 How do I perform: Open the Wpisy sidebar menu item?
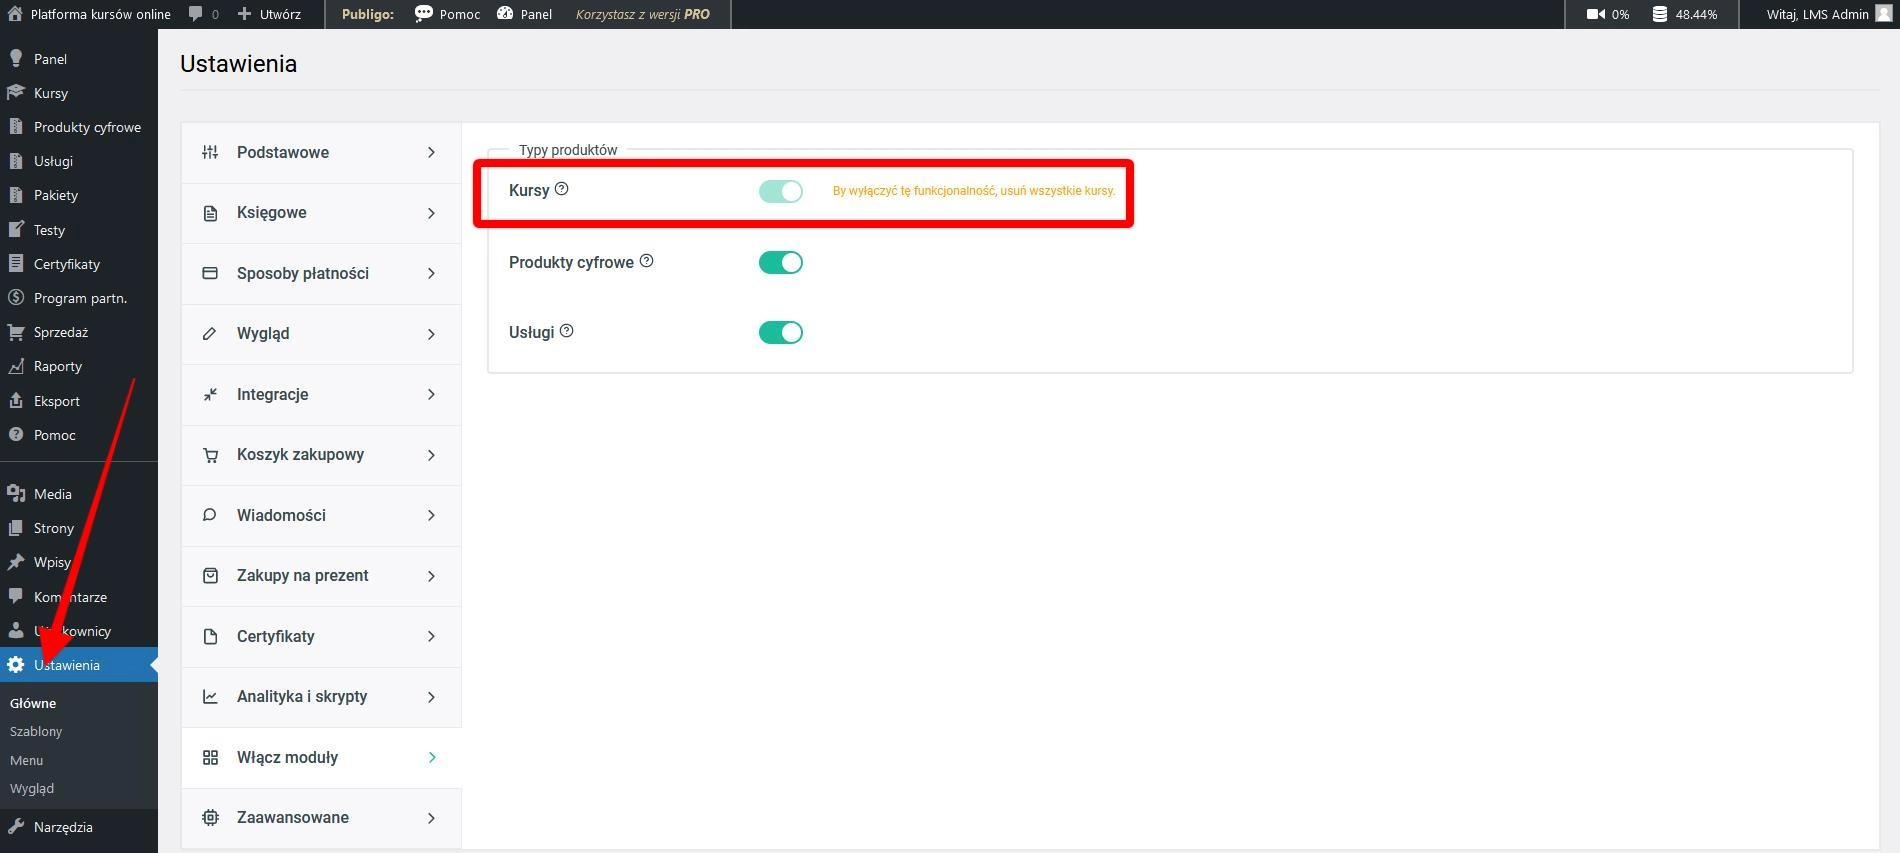pos(79,562)
